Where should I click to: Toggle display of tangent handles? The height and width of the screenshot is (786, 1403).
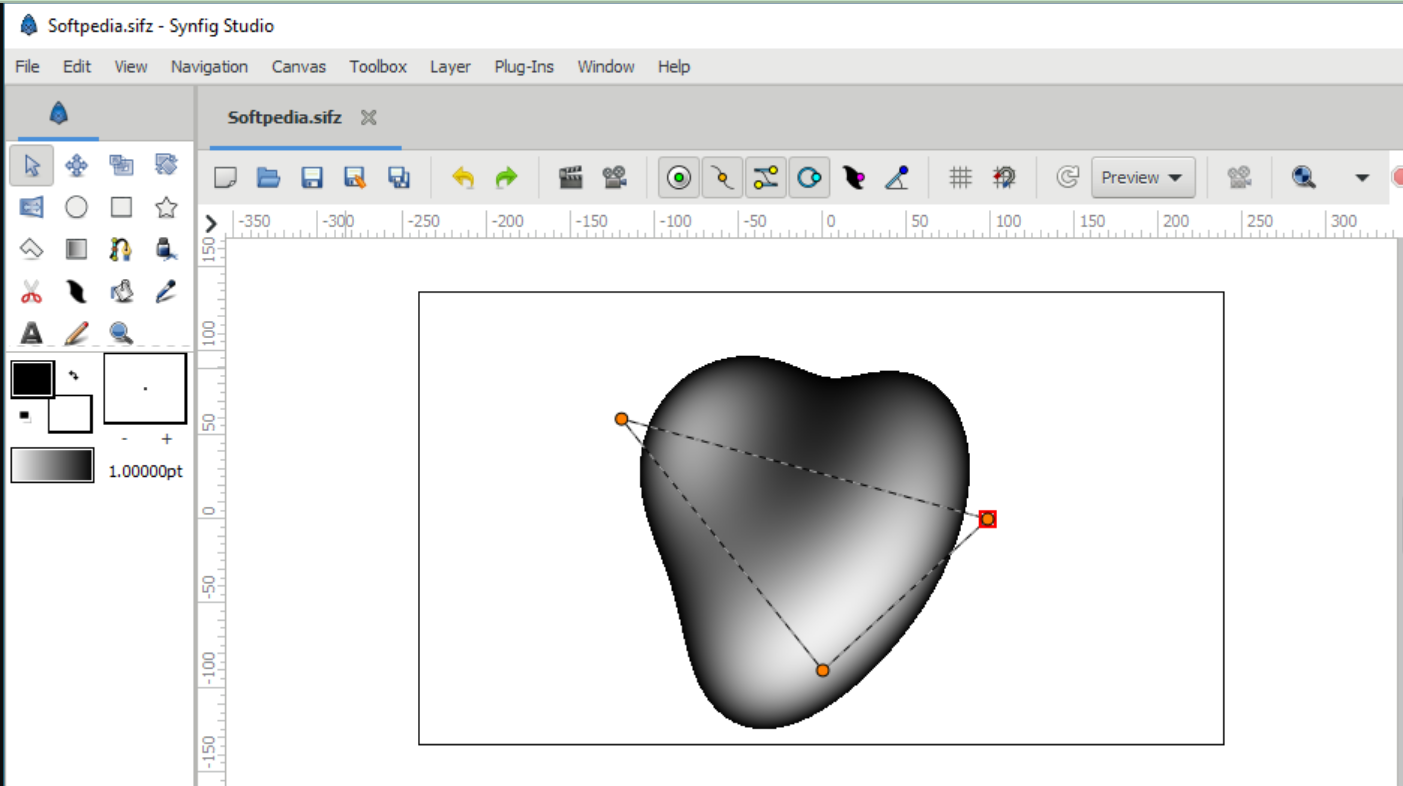(x=765, y=177)
